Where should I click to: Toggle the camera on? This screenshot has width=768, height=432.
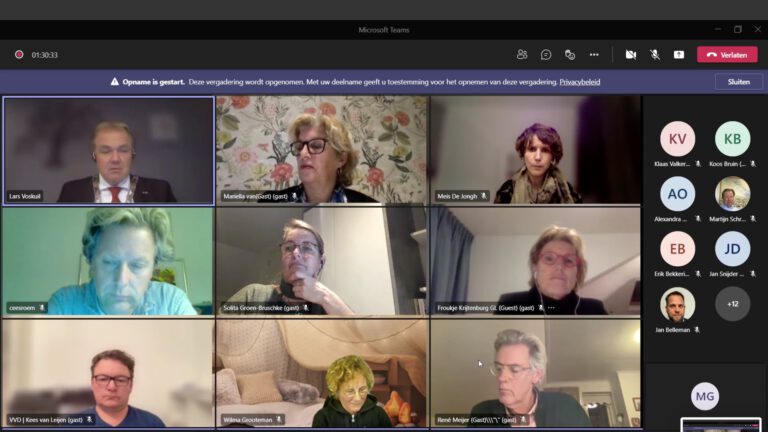[630, 54]
